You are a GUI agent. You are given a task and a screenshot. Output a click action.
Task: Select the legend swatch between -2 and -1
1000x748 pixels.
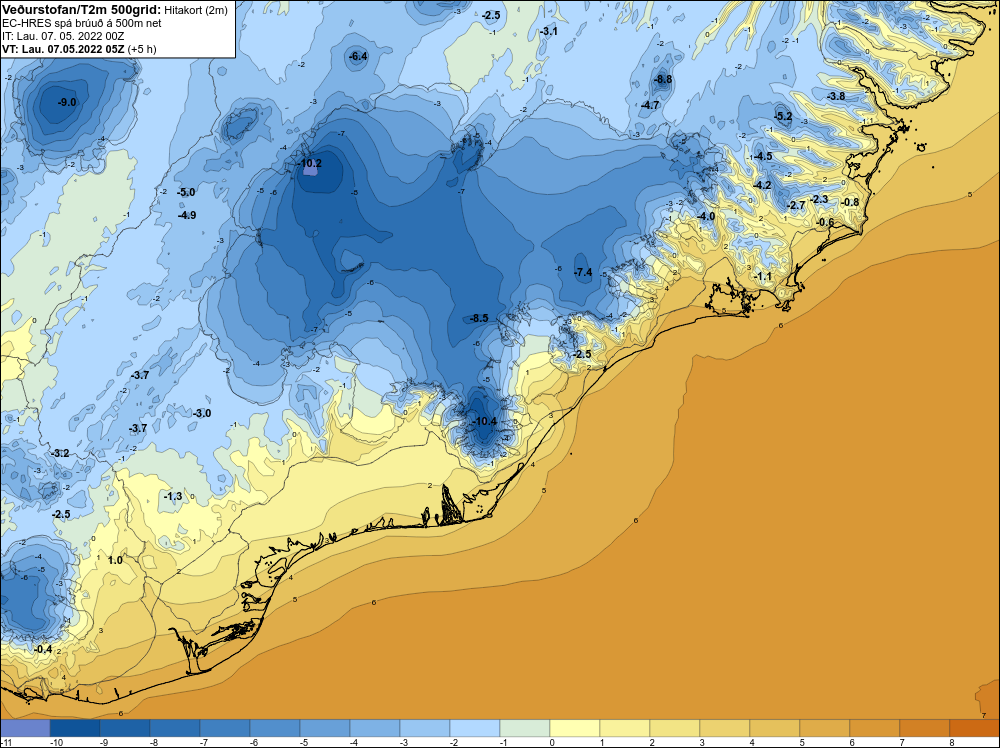pyautogui.click(x=475, y=728)
